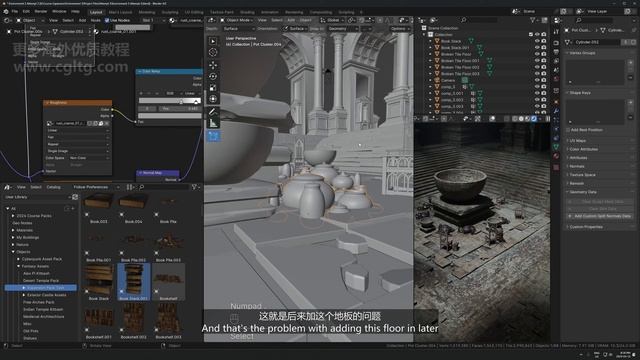The image size is (640, 360).
Task: Select Desert Temple Pack catalog item
Action: [x=41, y=281]
